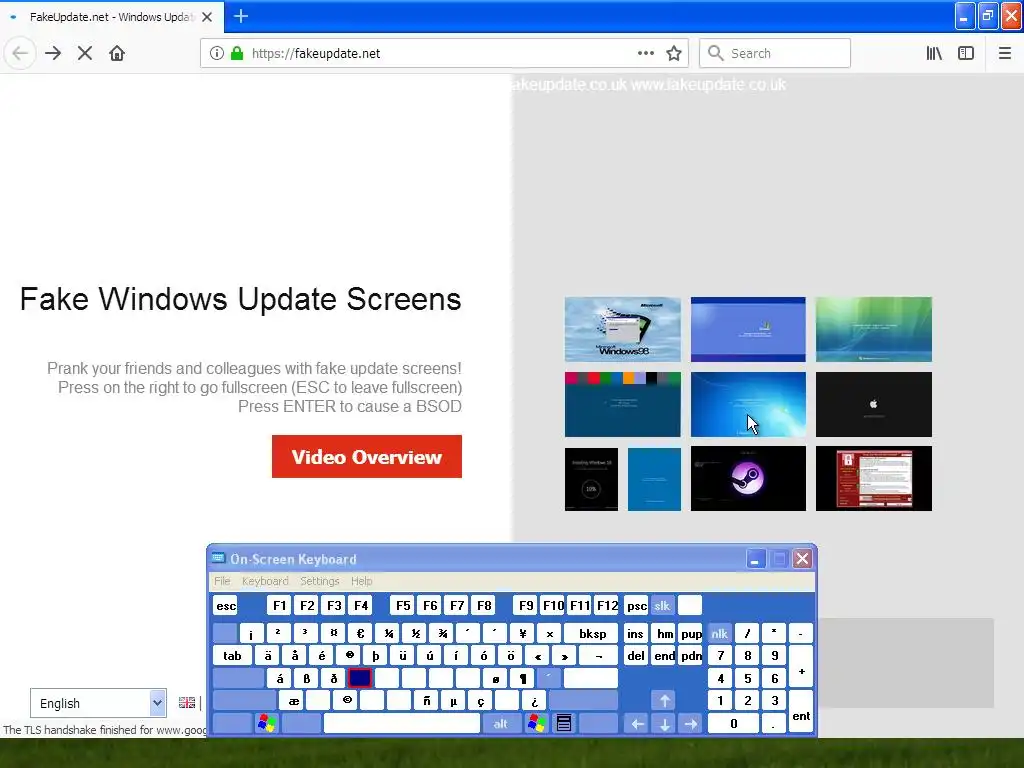Launch the Apple logo black screen thumbnail

pyautogui.click(x=874, y=404)
